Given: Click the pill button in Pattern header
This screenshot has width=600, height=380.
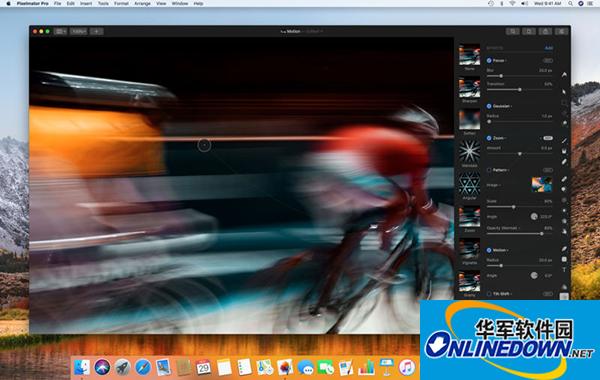Looking at the screenshot, I should coord(548,170).
